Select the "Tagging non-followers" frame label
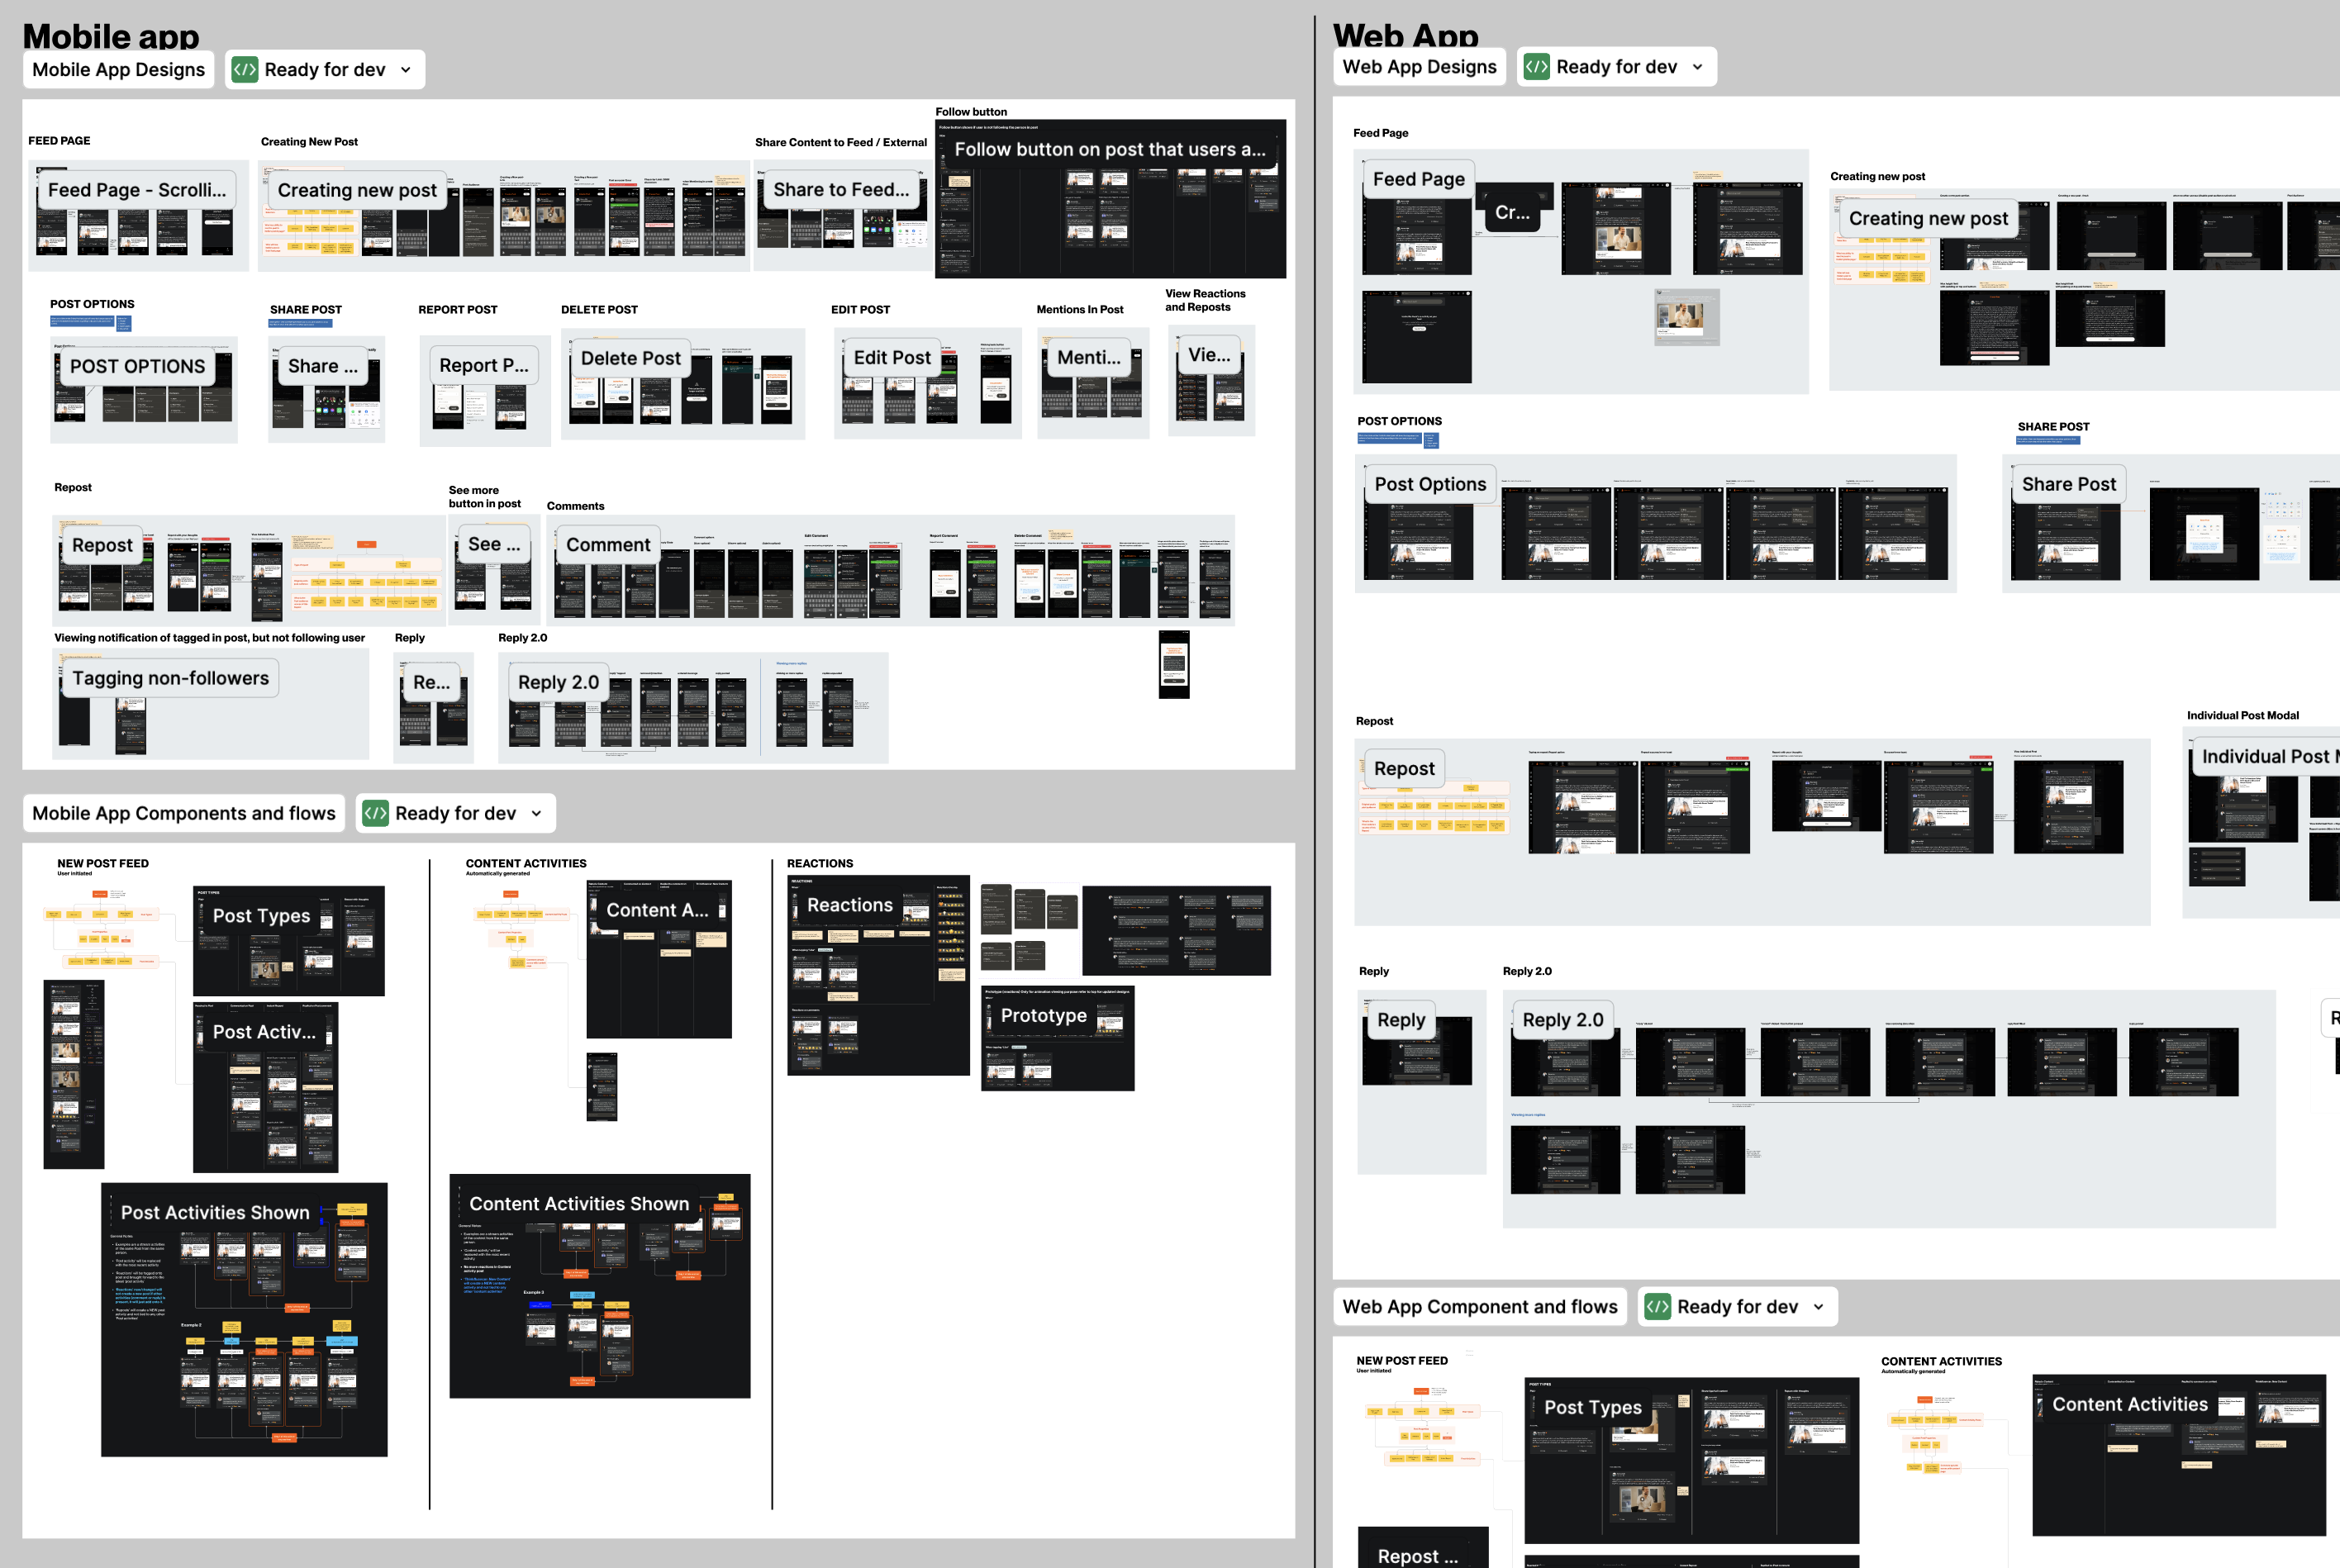 click(x=170, y=679)
